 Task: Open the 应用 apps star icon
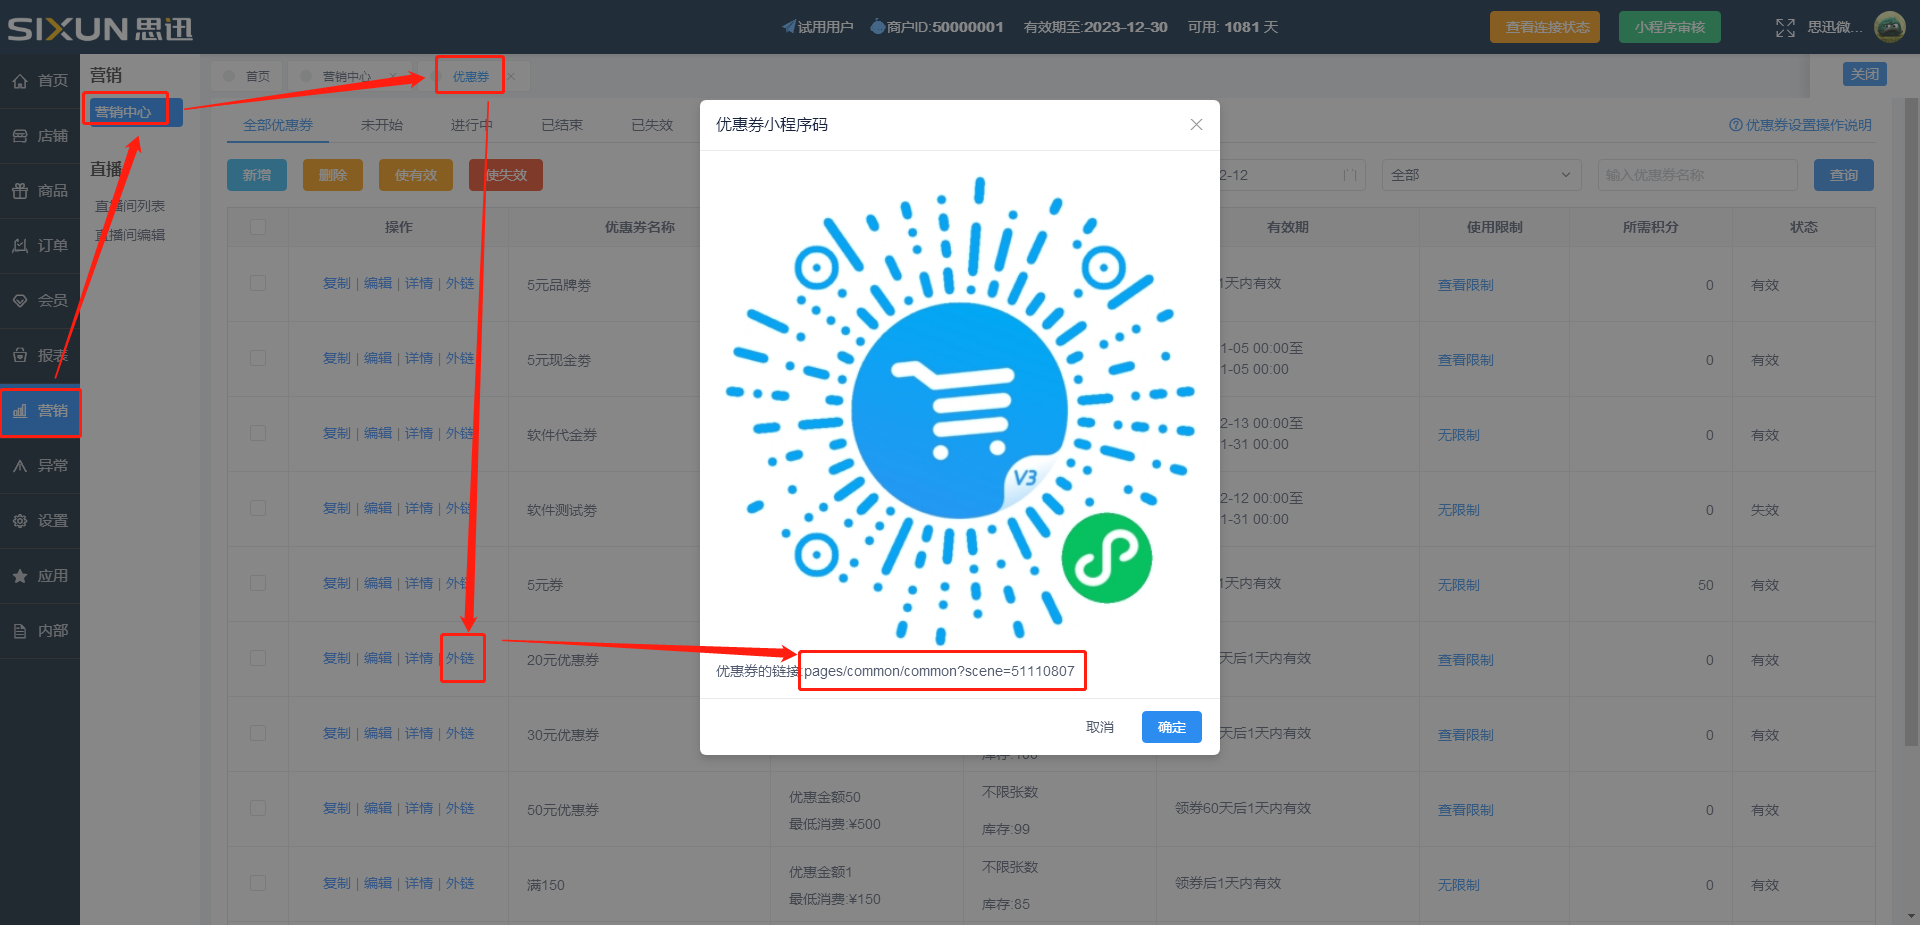pyautogui.click(x=20, y=576)
